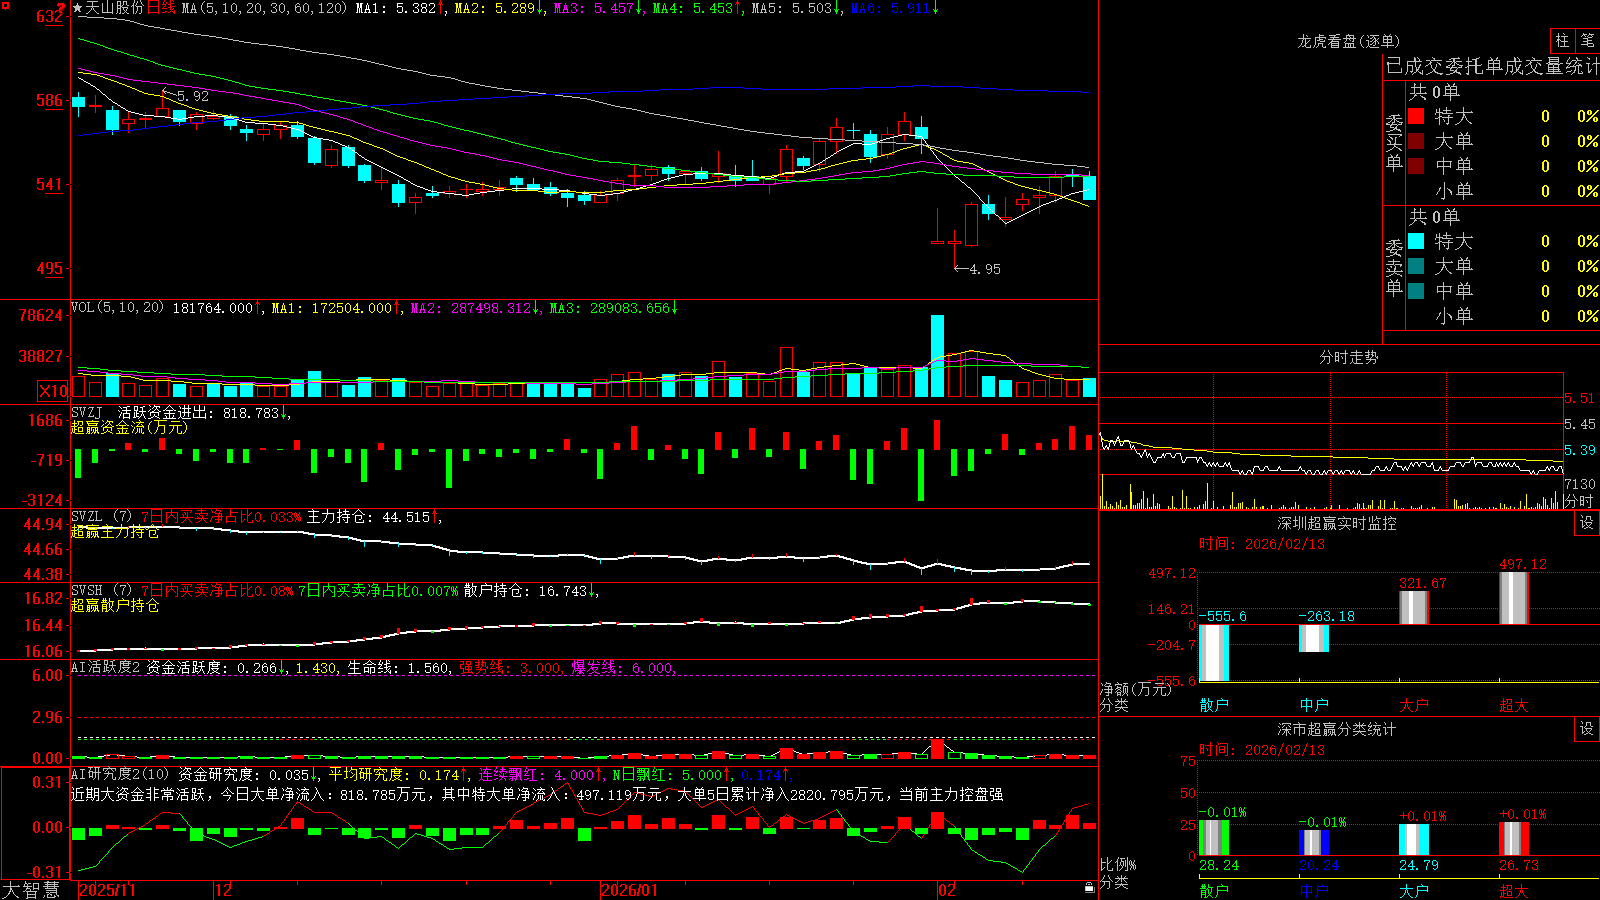Click the 大智慧 logo at bottom-left
This screenshot has height=900, width=1600.
pyautogui.click(x=31, y=889)
